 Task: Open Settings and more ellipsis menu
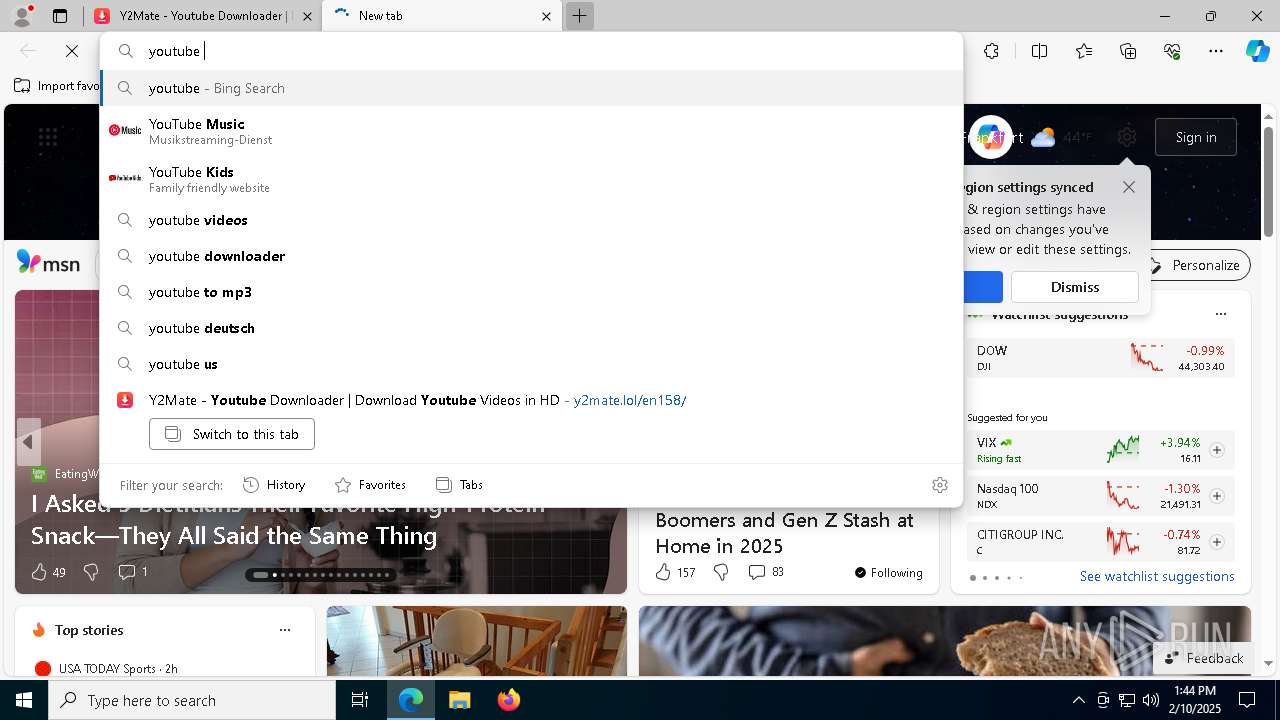pos(1216,51)
